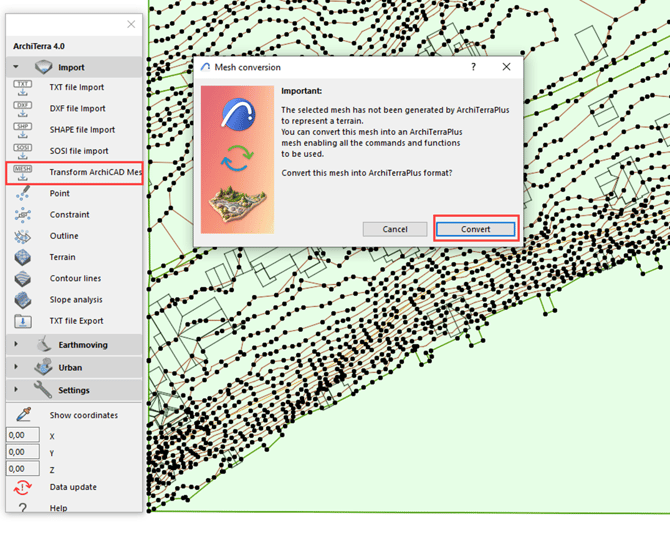Open the Terrain tool
Viewport: 670px width, 536px height.
[62, 257]
